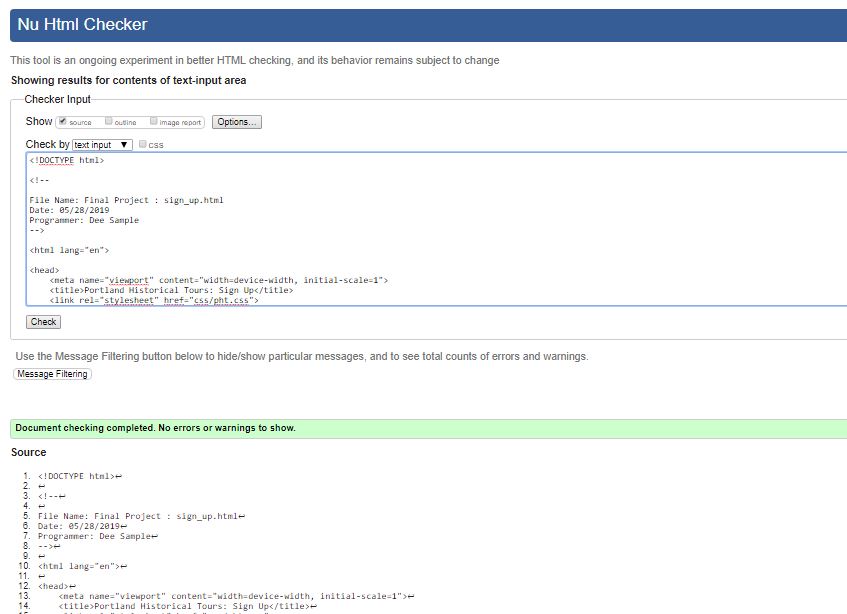Click source line 13 meta viewport tag
Viewport: 847px width, 614px height.
[236, 596]
